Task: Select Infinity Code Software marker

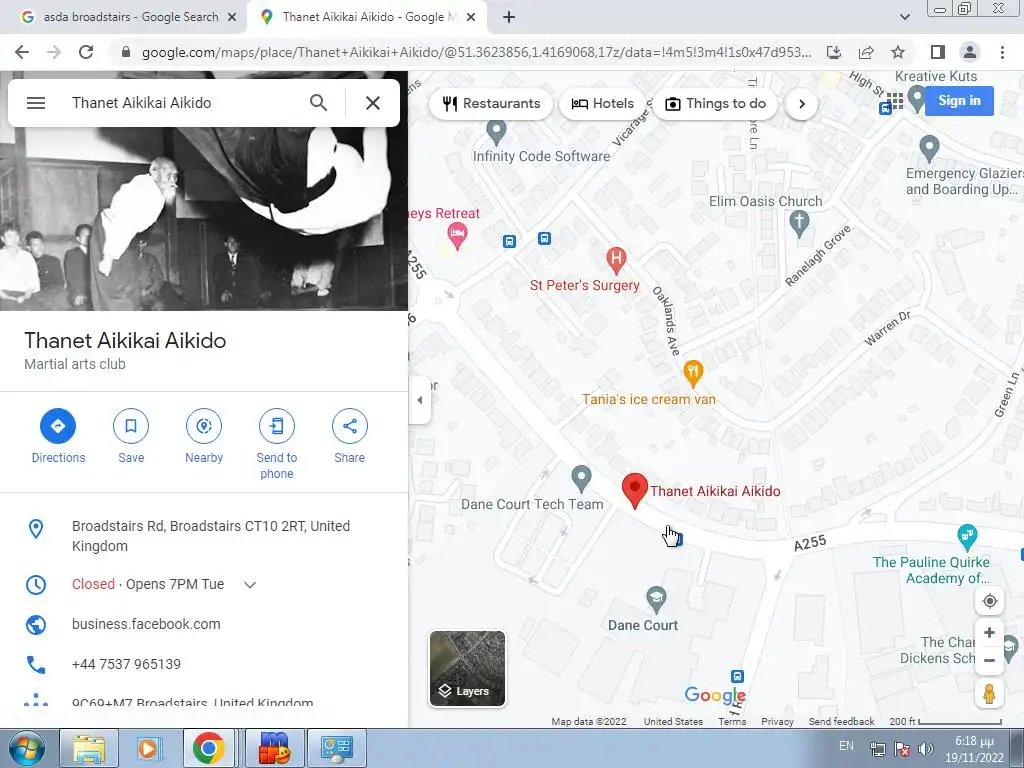Action: pyautogui.click(x=496, y=133)
